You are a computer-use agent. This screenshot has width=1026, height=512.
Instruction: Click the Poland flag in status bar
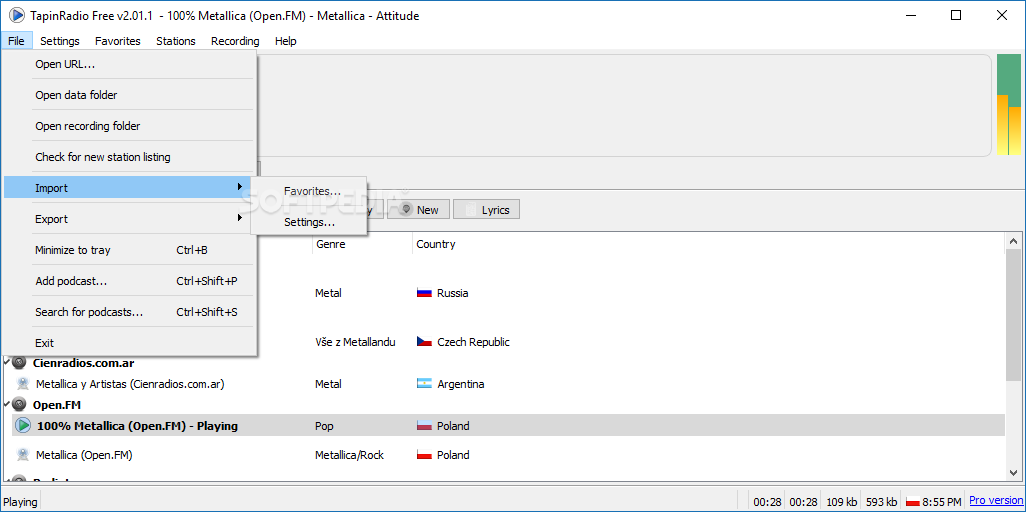click(x=913, y=502)
